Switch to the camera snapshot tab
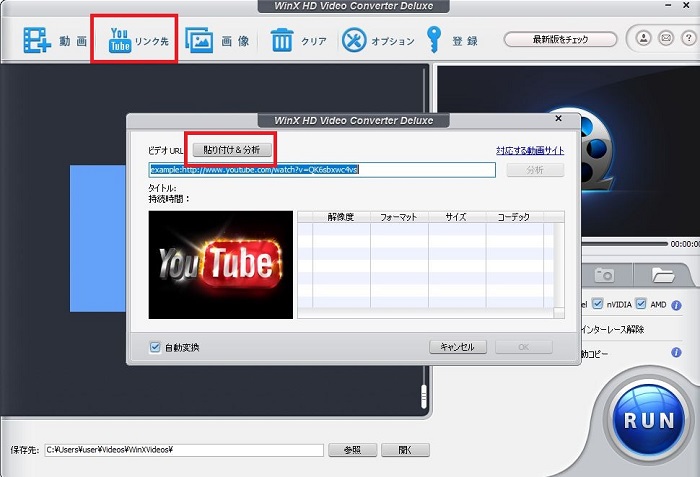Image resolution: width=700 pixels, height=477 pixels. 605,275
